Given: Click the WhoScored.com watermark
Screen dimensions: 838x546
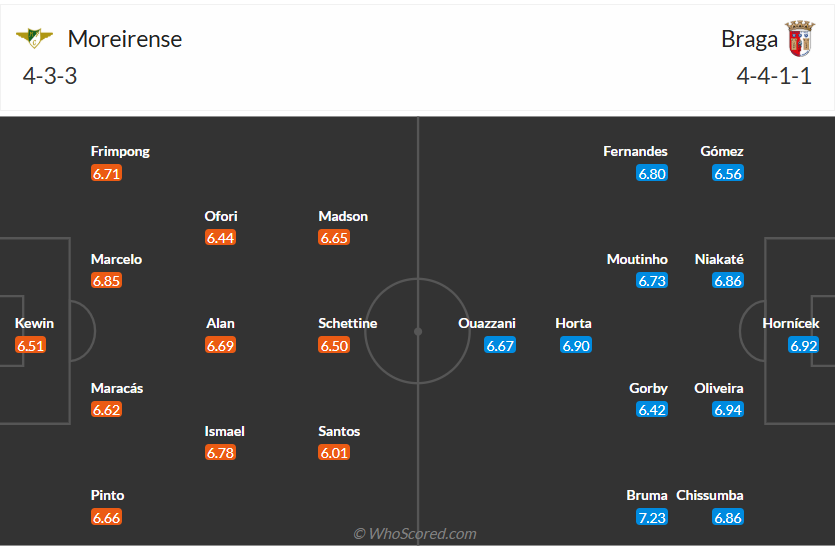Looking at the screenshot, I should click(415, 534).
